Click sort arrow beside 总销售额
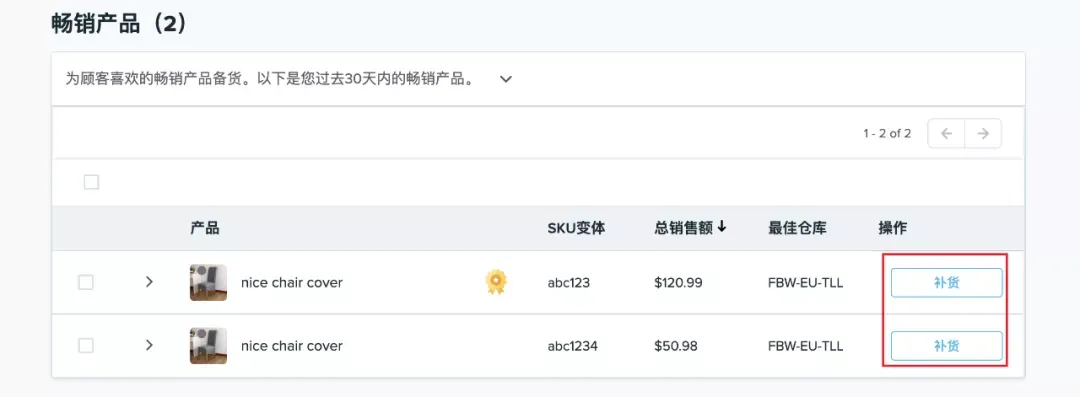1080x397 pixels. (722, 227)
